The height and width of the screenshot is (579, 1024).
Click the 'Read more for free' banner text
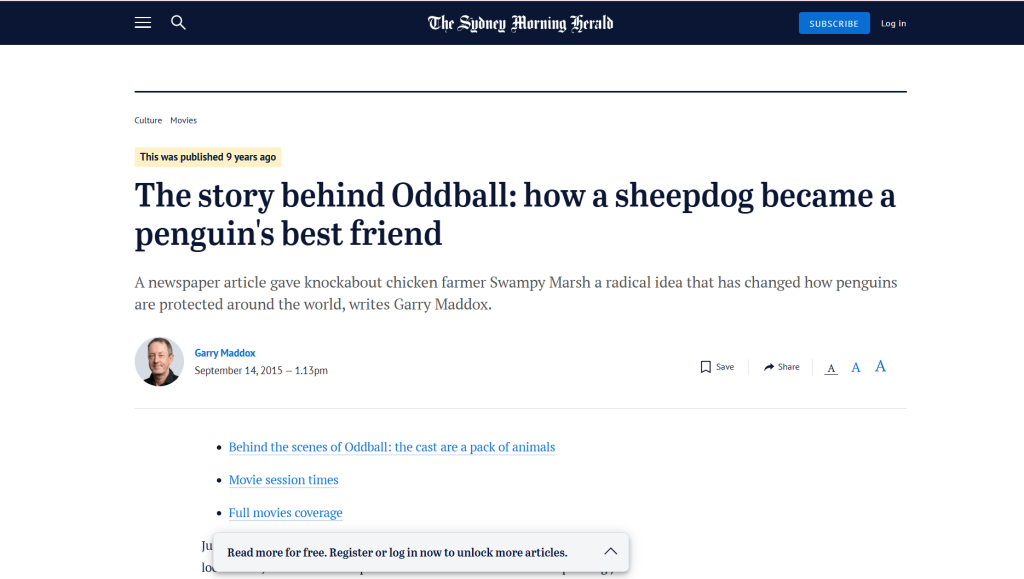pos(397,552)
